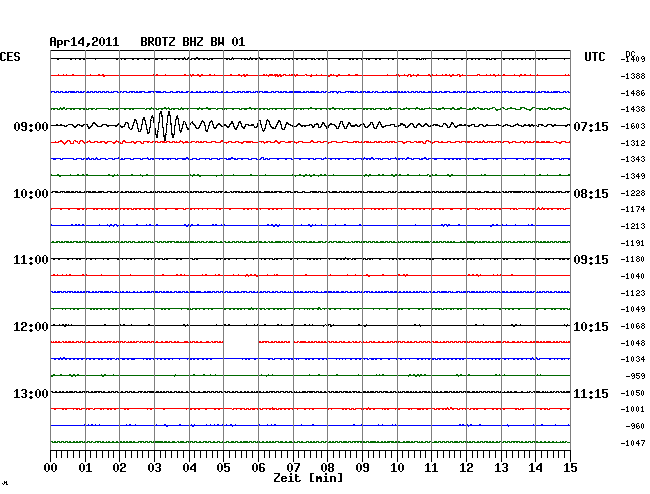Click the white data gap on the red trace
The image size is (650, 494).
(x=240, y=342)
